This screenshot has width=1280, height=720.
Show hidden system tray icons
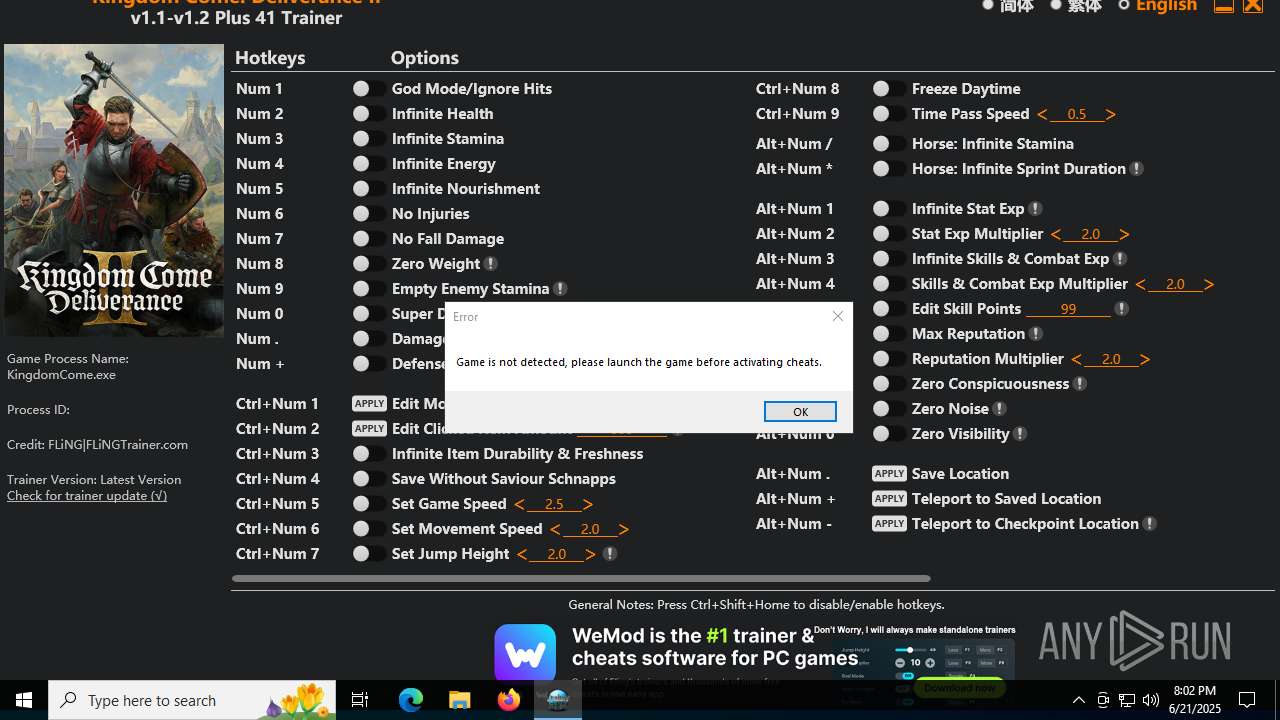[1079, 700]
